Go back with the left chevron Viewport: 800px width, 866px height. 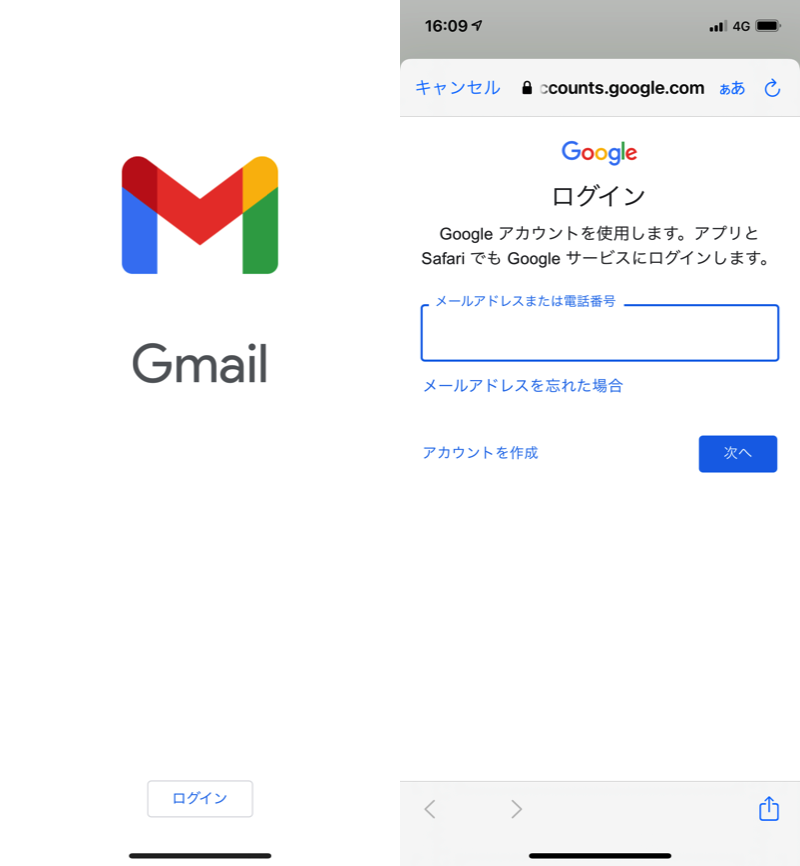[x=430, y=809]
